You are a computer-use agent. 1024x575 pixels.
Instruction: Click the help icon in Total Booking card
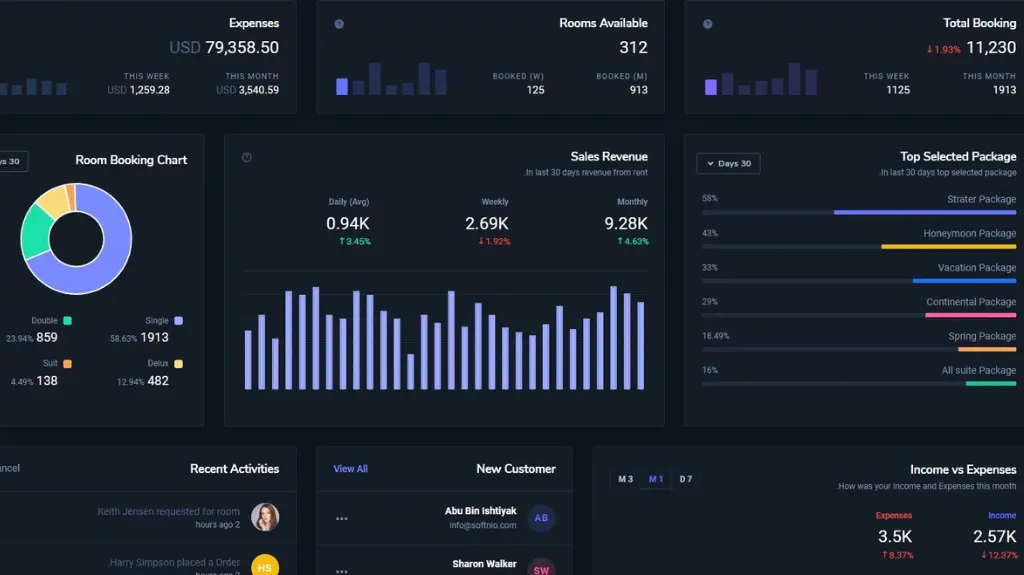pyautogui.click(x=707, y=24)
